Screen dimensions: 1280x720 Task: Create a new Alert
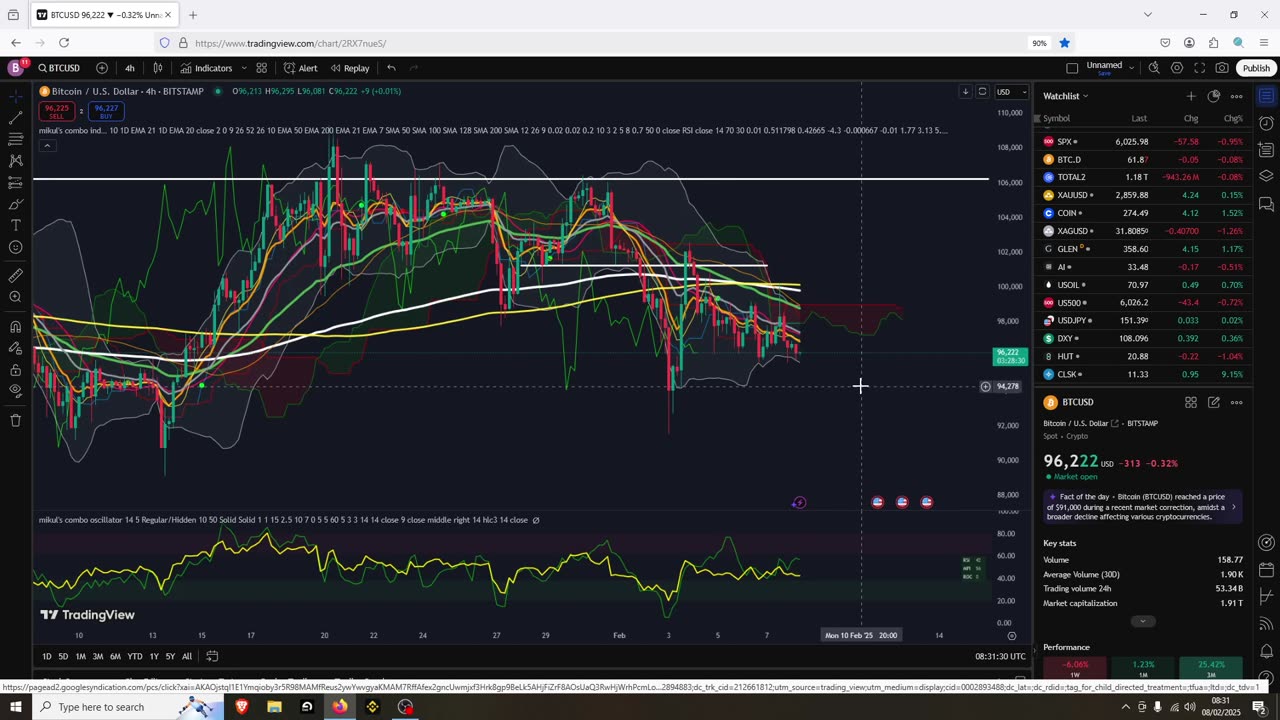pyautogui.click(x=300, y=68)
